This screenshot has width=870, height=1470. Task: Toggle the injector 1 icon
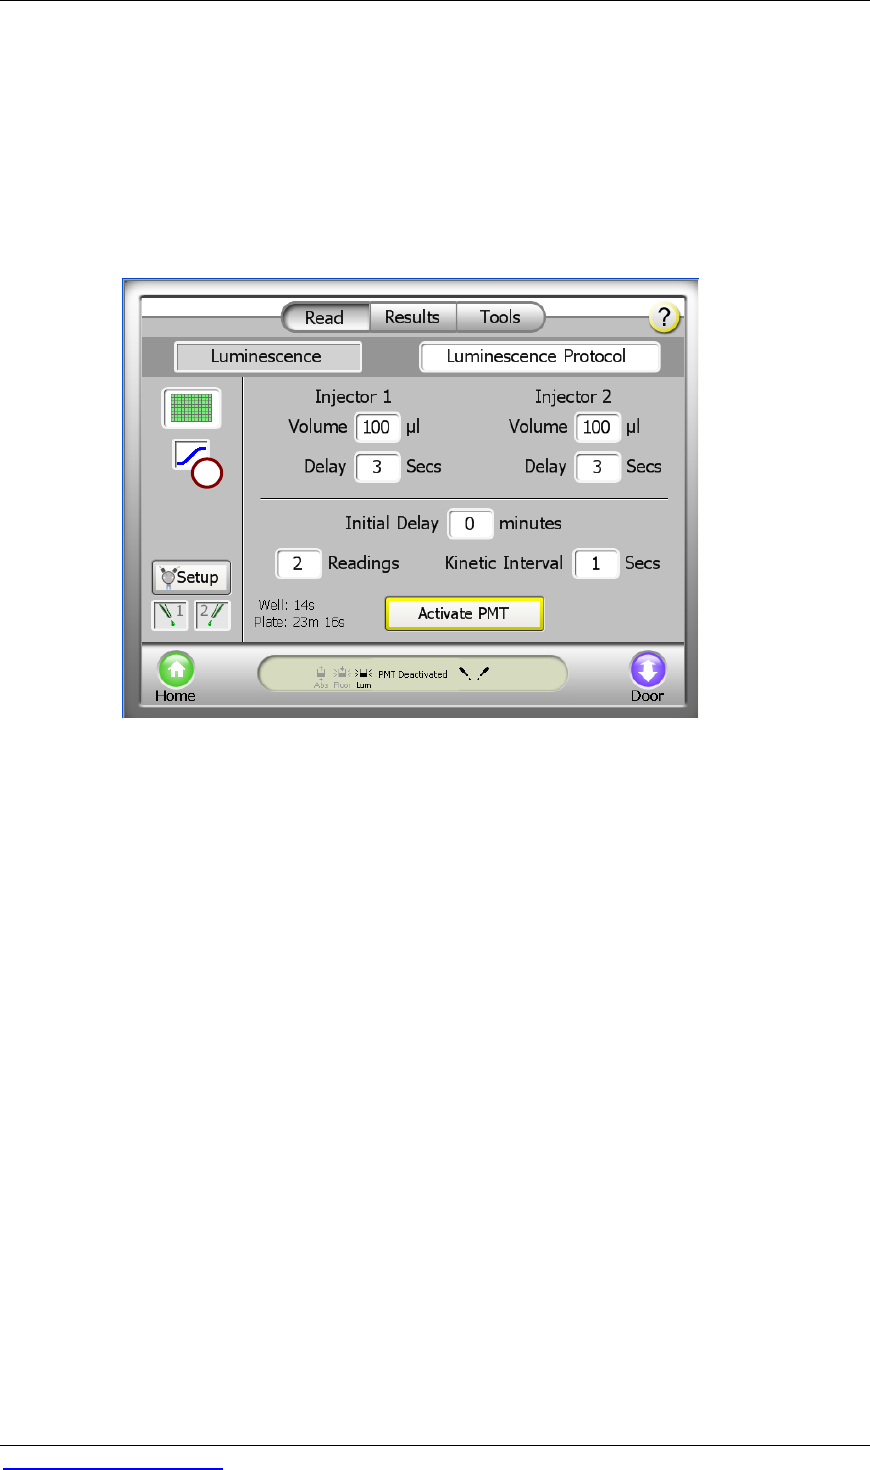170,615
